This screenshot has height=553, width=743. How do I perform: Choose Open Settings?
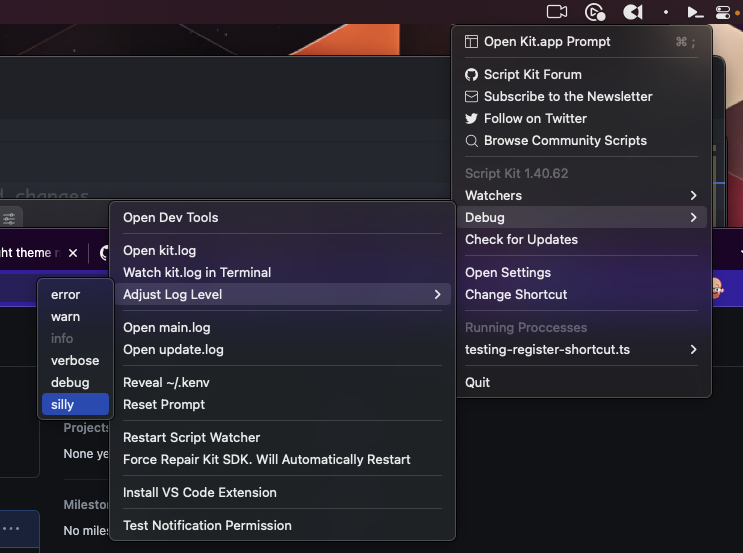pyautogui.click(x=581, y=272)
